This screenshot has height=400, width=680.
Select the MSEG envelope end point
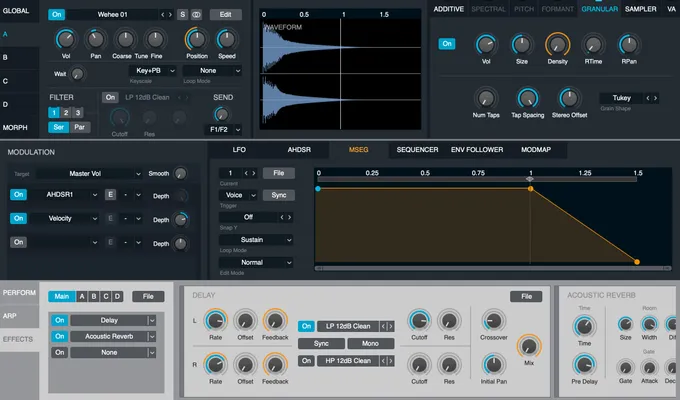[x=637, y=261]
